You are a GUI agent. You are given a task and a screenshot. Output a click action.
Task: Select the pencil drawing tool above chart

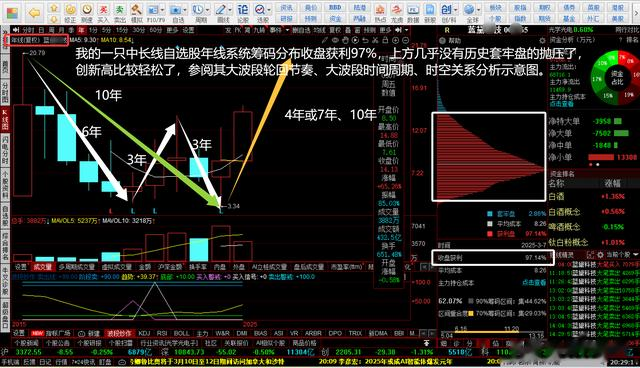tap(325, 40)
